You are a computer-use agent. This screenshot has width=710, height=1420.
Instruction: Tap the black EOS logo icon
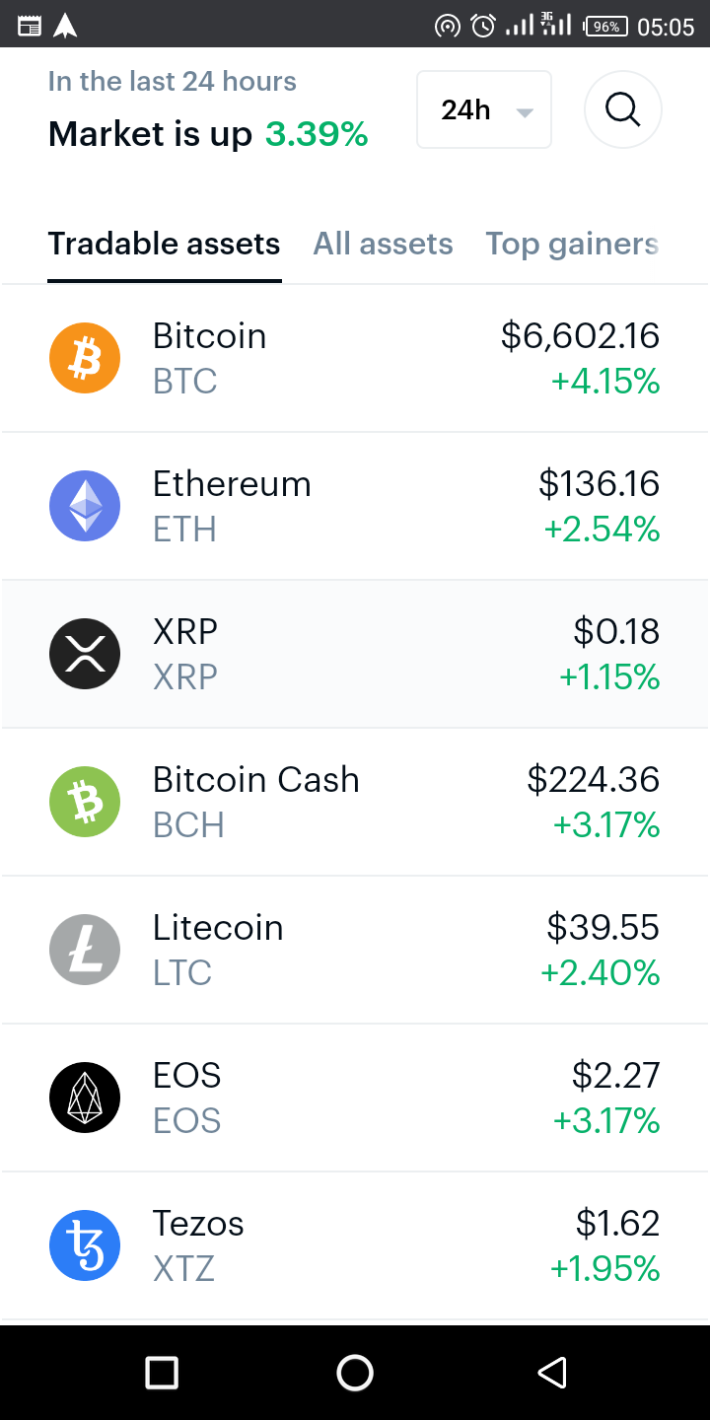tap(85, 1098)
